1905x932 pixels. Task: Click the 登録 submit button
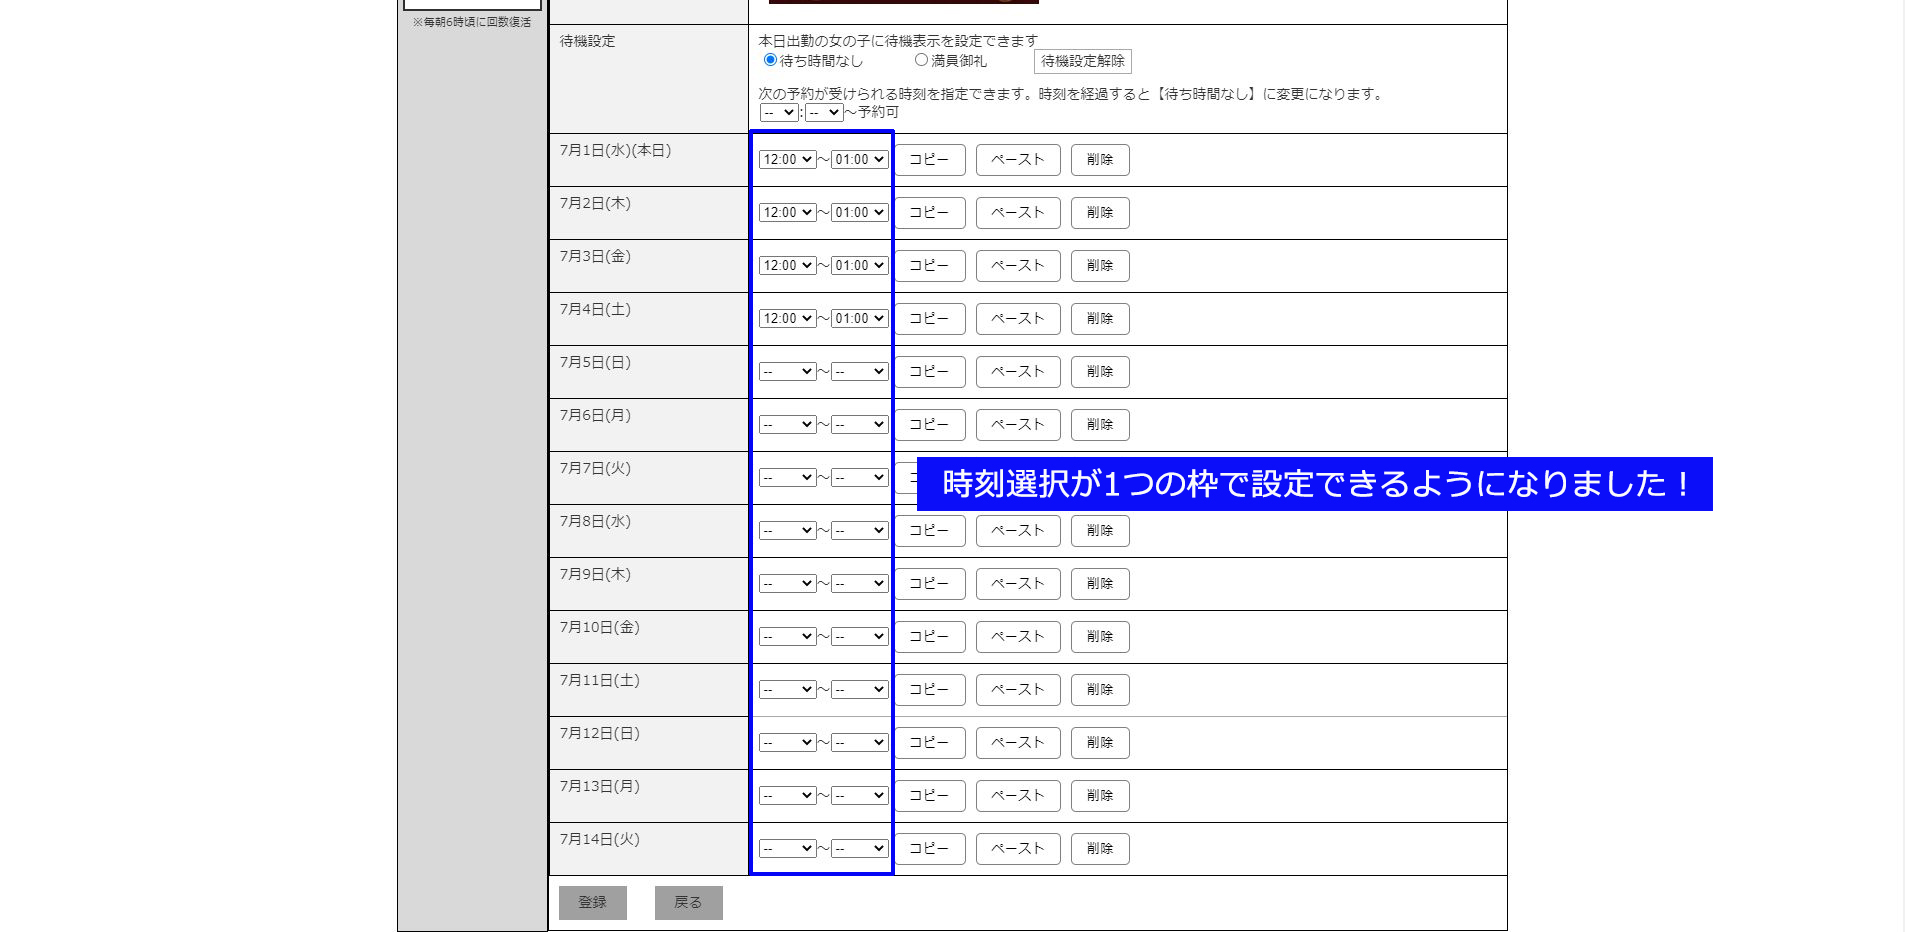(x=592, y=901)
